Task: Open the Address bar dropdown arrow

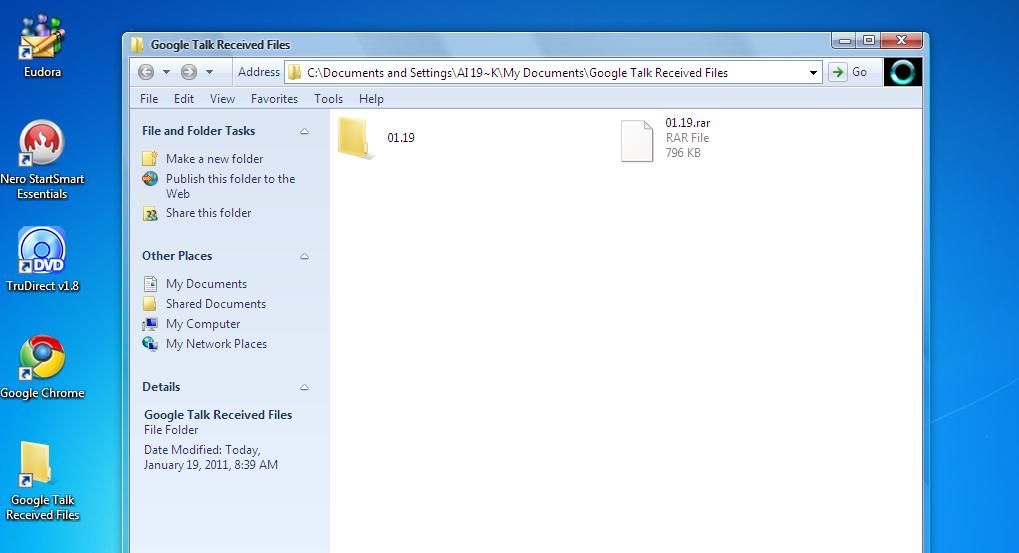Action: coord(813,73)
